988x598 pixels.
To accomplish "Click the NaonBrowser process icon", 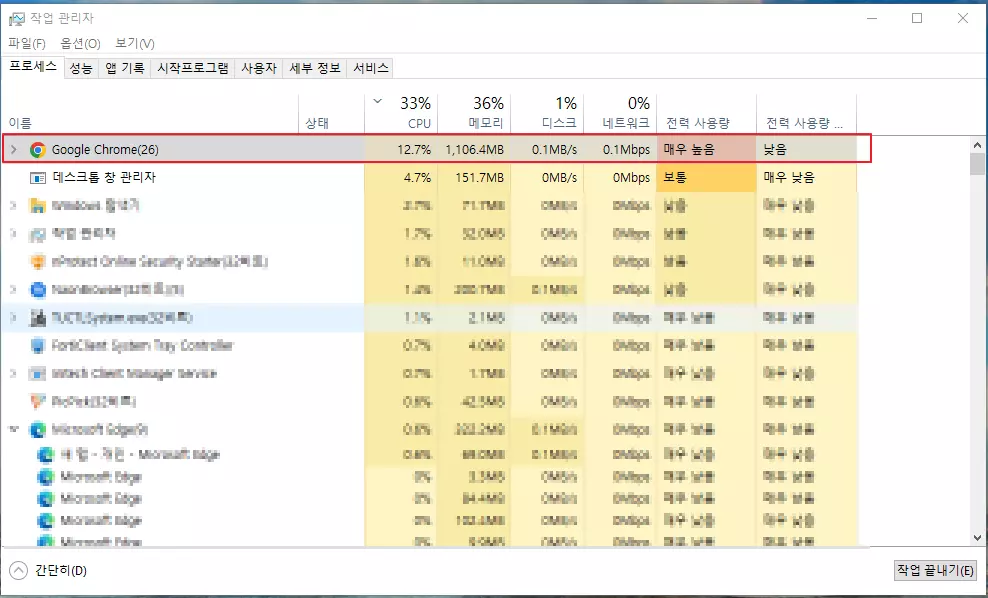I will point(38,290).
